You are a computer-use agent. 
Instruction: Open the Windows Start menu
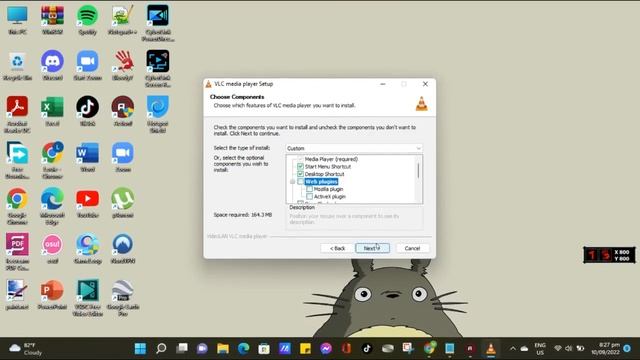[140, 349]
